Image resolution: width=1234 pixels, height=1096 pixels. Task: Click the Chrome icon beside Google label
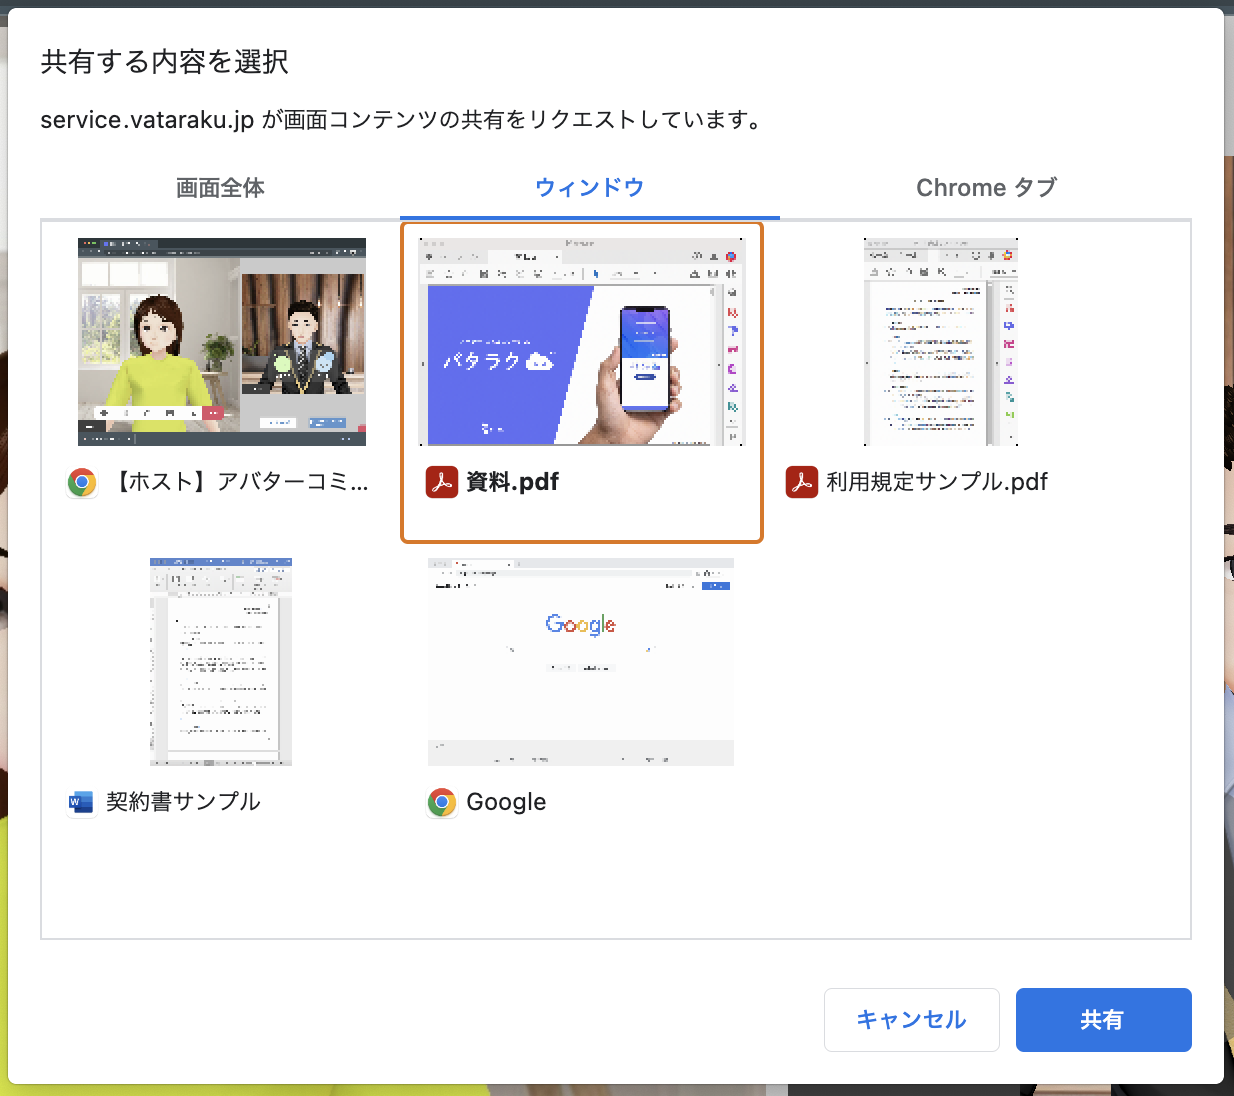click(442, 802)
